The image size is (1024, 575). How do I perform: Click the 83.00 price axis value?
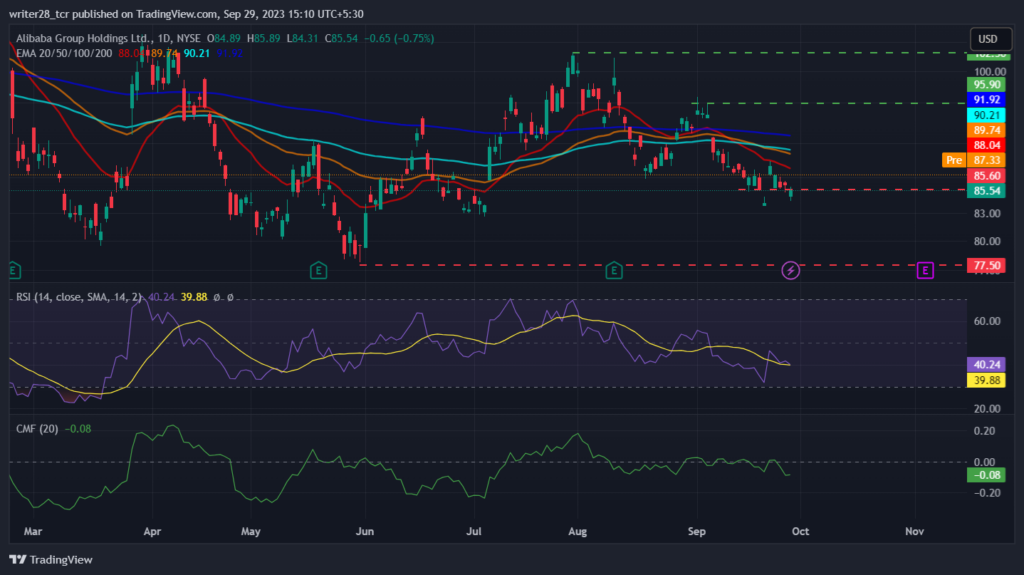987,214
